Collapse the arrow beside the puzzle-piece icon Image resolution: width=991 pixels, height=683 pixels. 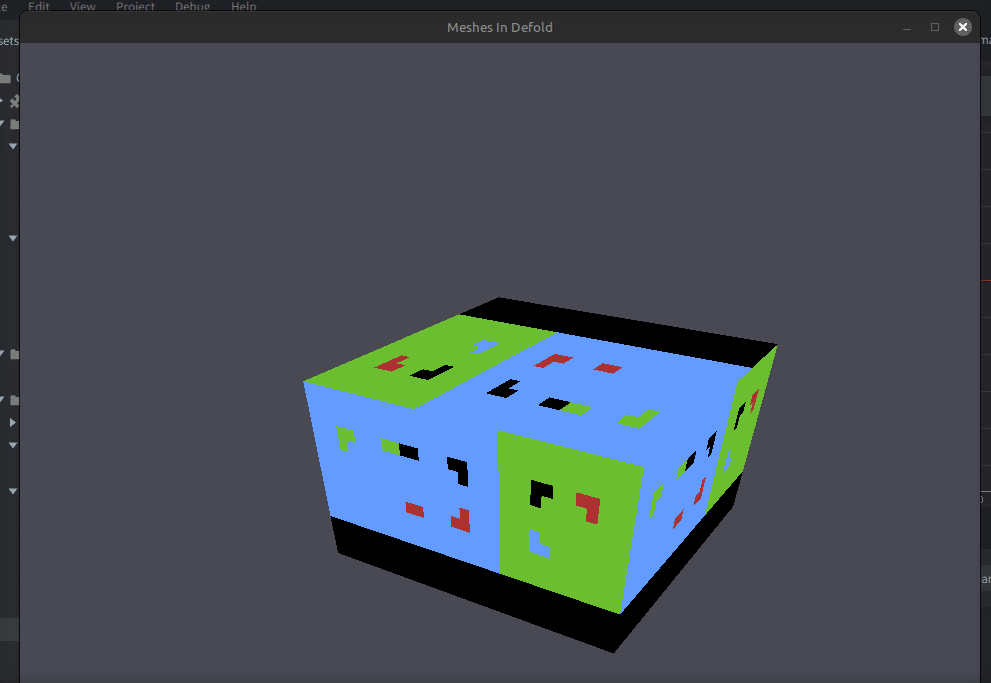tap(3, 101)
